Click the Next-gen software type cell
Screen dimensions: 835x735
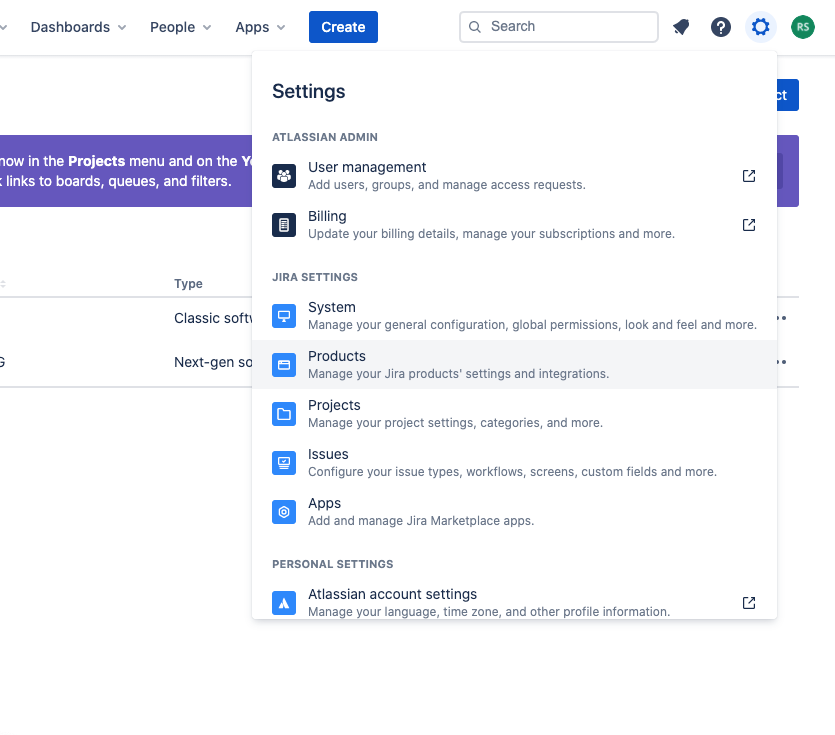[x=213, y=362]
